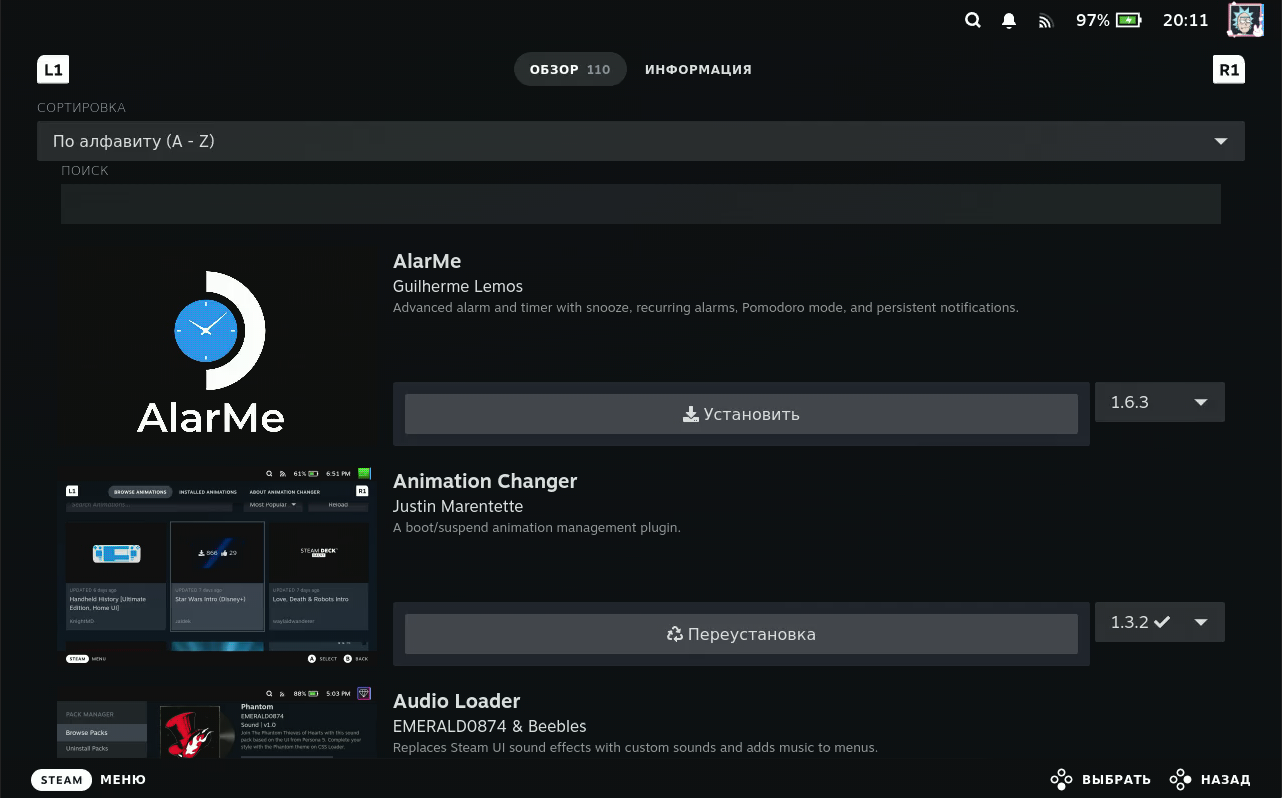Click the 97% battery percentage text

(x=1093, y=20)
